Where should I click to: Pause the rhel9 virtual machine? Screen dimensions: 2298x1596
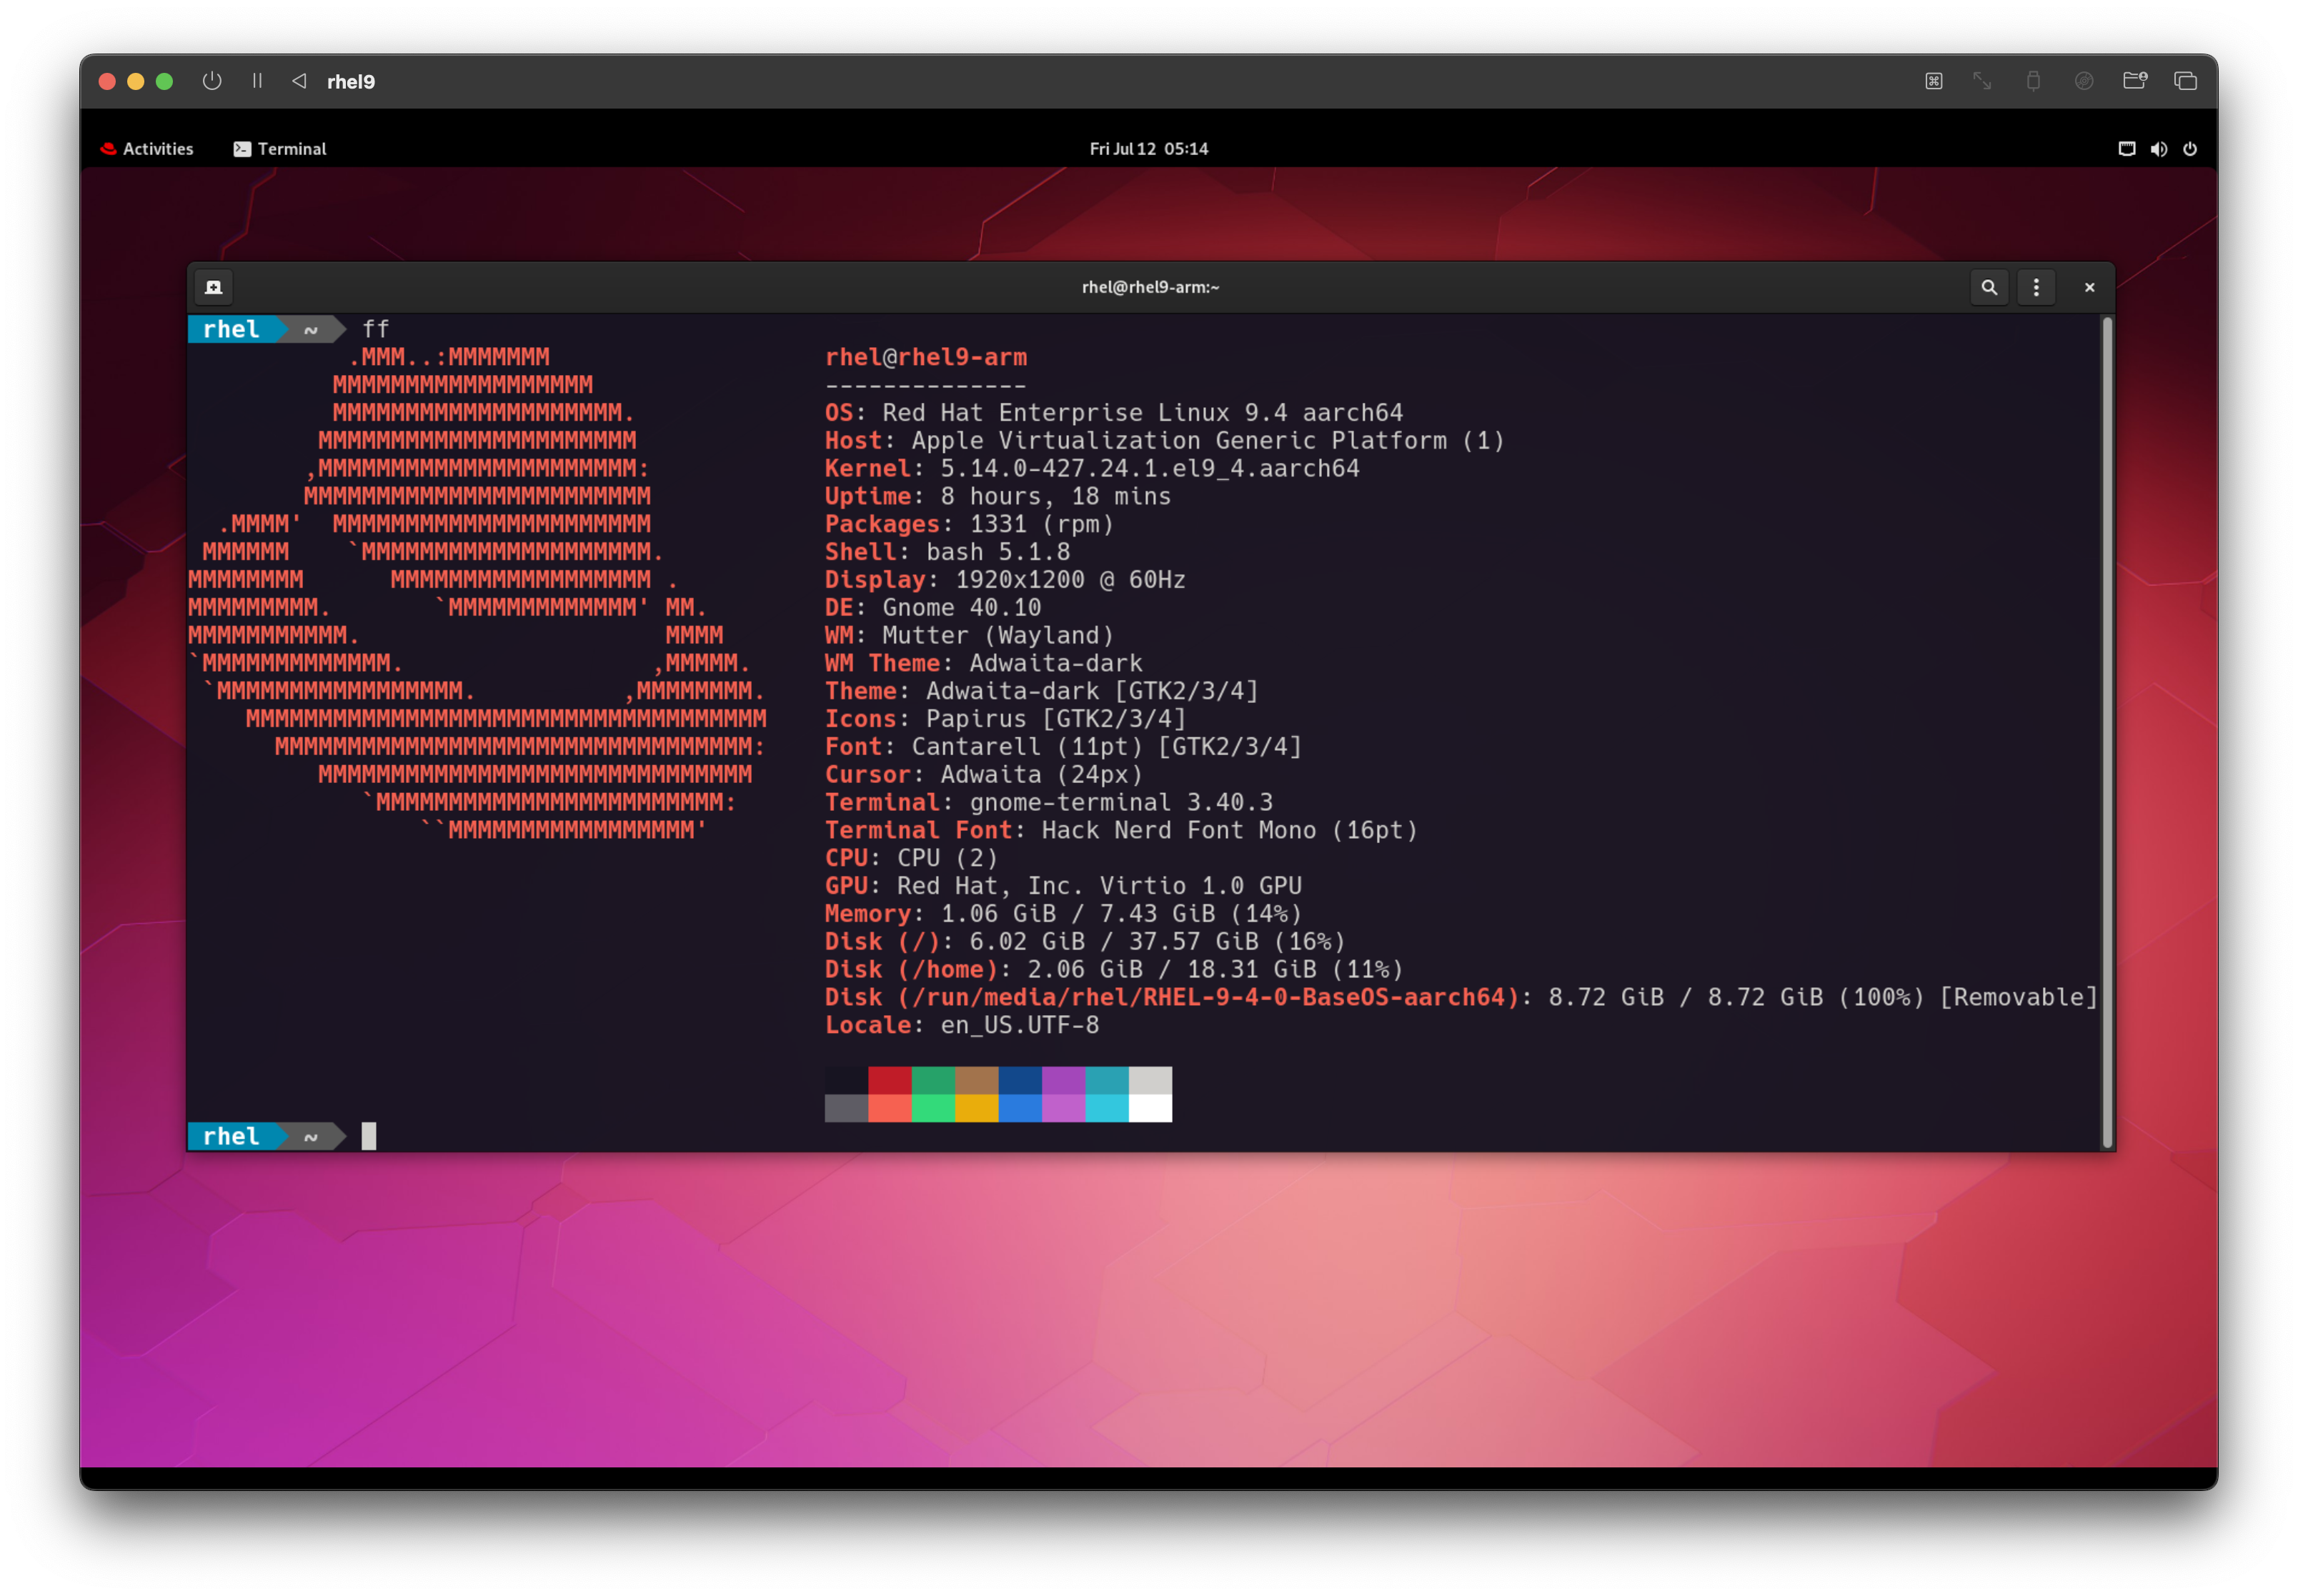[x=257, y=81]
